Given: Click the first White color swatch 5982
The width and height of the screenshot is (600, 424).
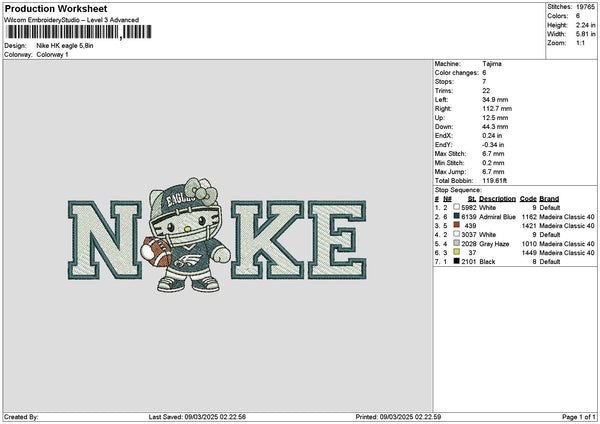Looking at the screenshot, I should 456,207.
